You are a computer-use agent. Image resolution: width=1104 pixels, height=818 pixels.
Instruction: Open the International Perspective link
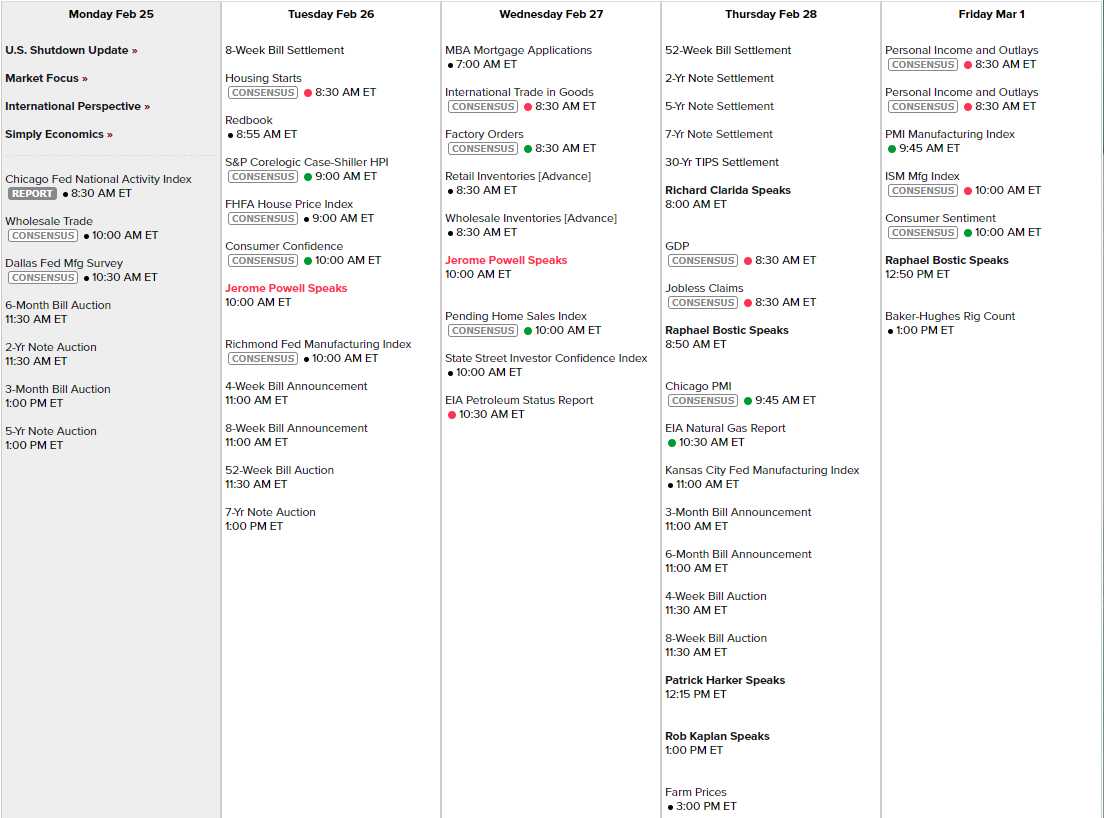pyautogui.click(x=77, y=106)
